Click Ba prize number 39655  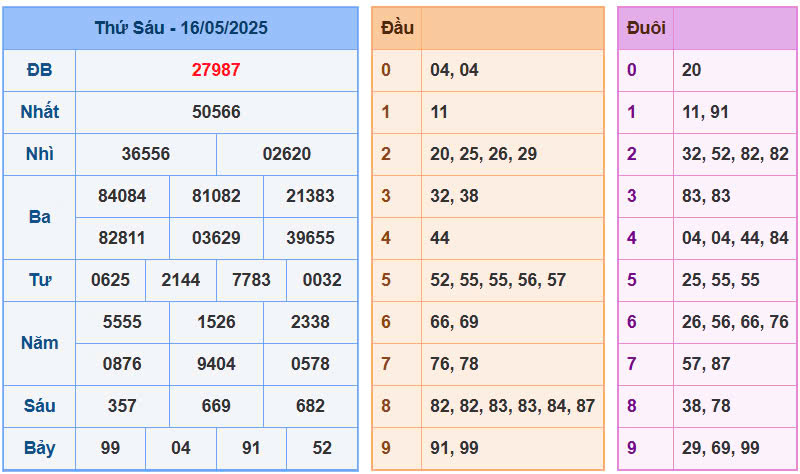310,238
